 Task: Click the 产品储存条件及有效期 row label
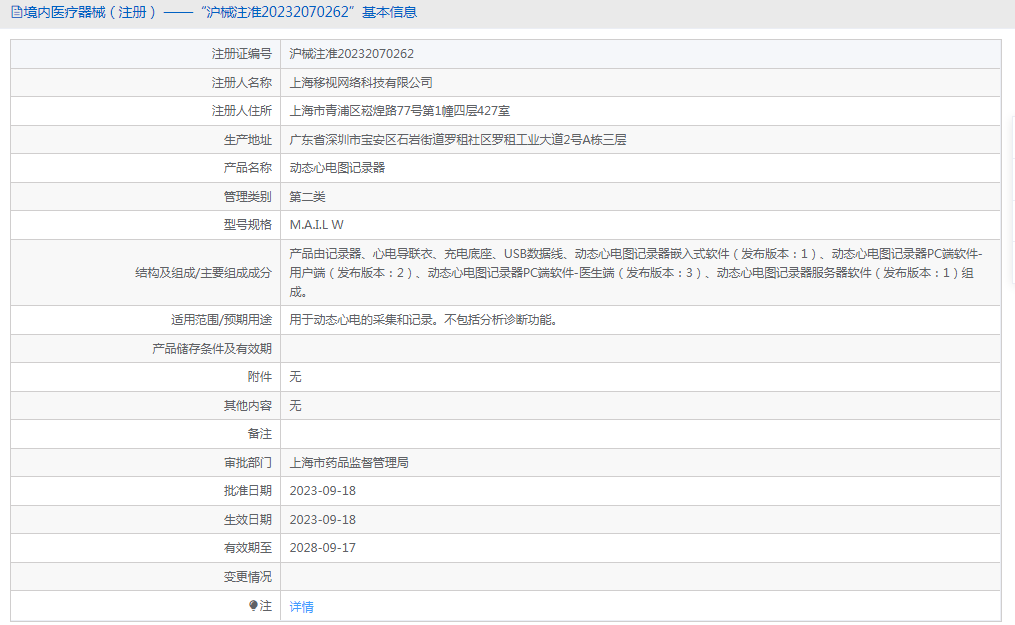(x=211, y=349)
